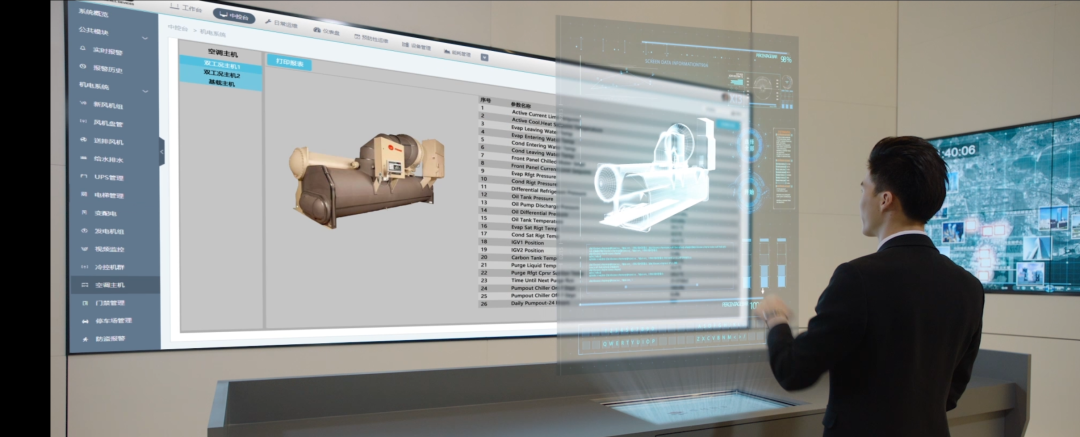1080x437 pixels.
Task: Click the 停车场管理 sidebar icon
Action: click(84, 321)
